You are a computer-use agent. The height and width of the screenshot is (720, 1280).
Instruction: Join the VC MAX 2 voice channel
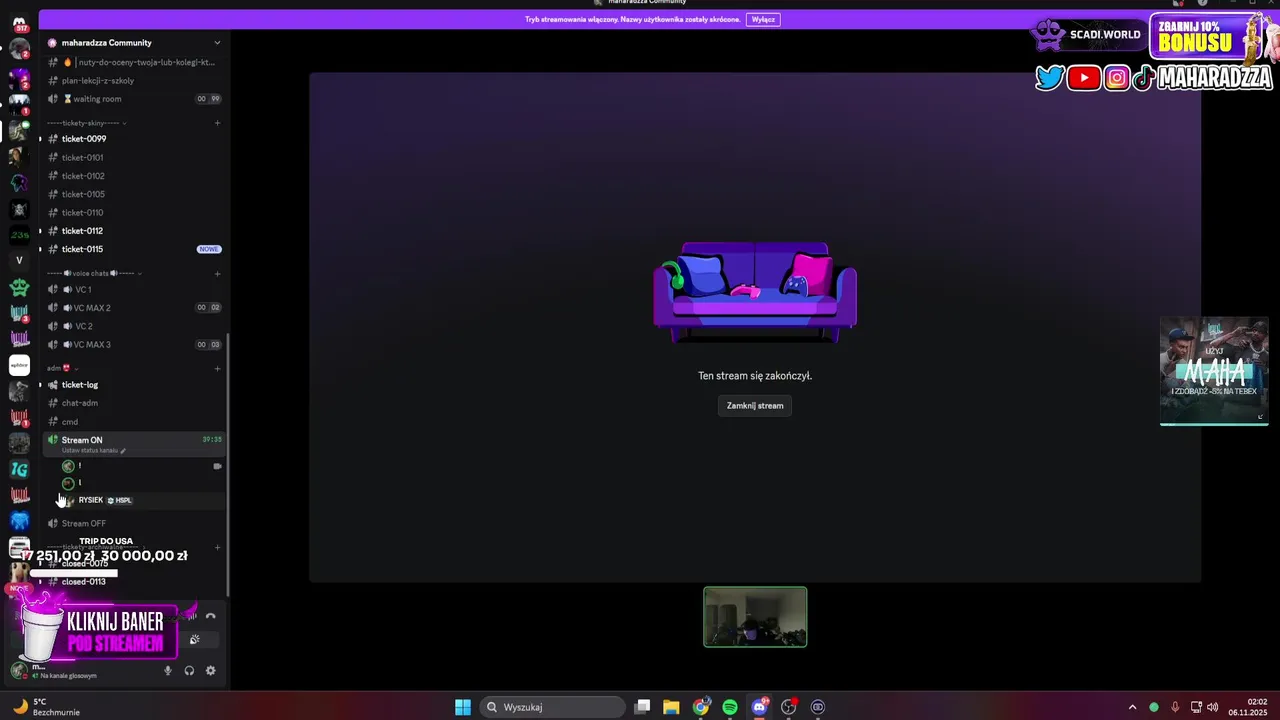coord(134,308)
